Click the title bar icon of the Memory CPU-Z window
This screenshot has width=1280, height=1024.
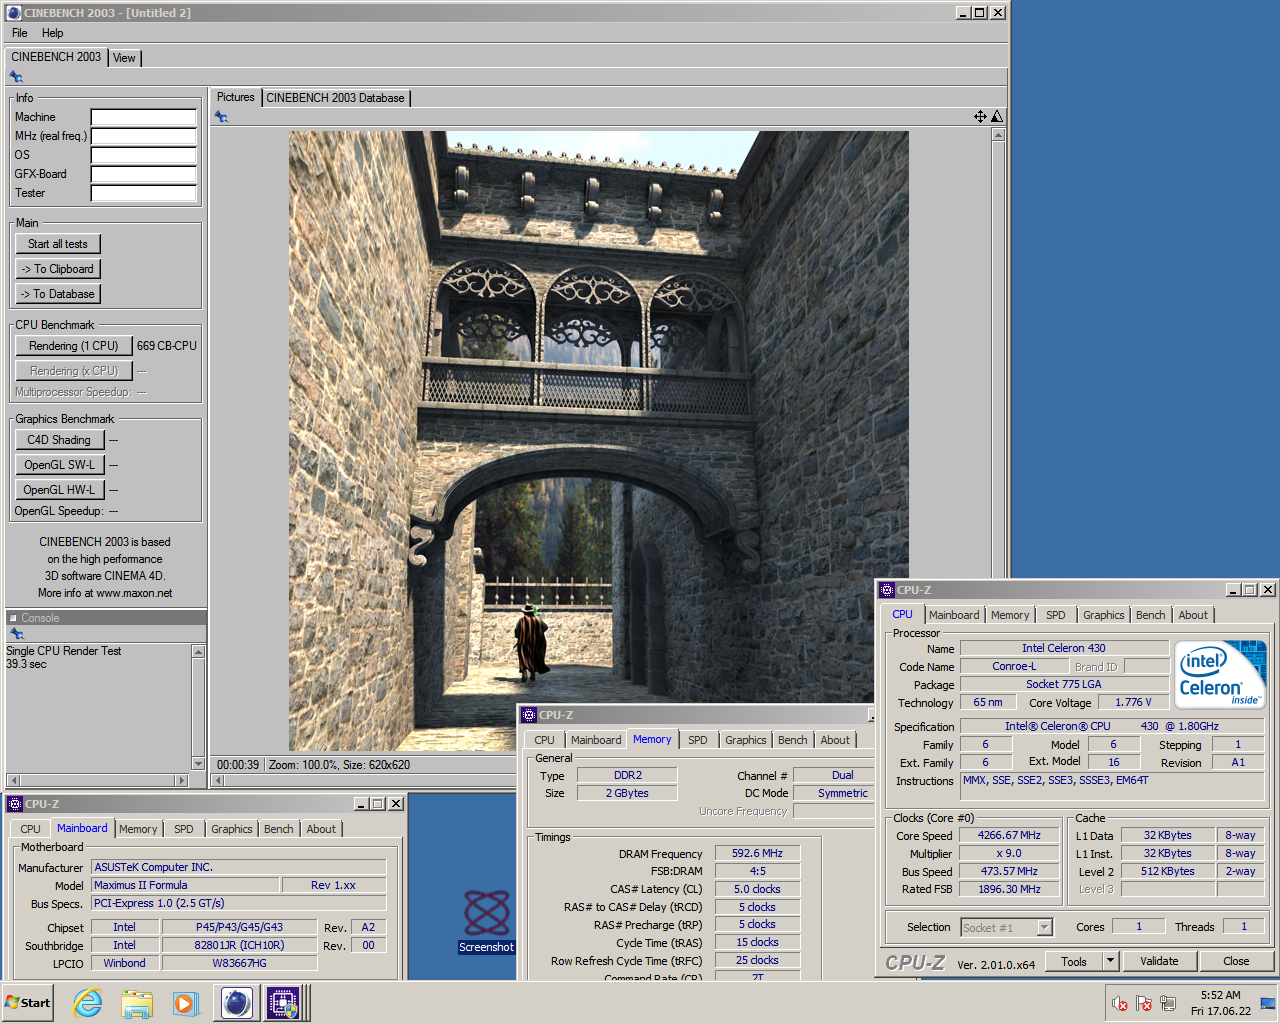[529, 715]
